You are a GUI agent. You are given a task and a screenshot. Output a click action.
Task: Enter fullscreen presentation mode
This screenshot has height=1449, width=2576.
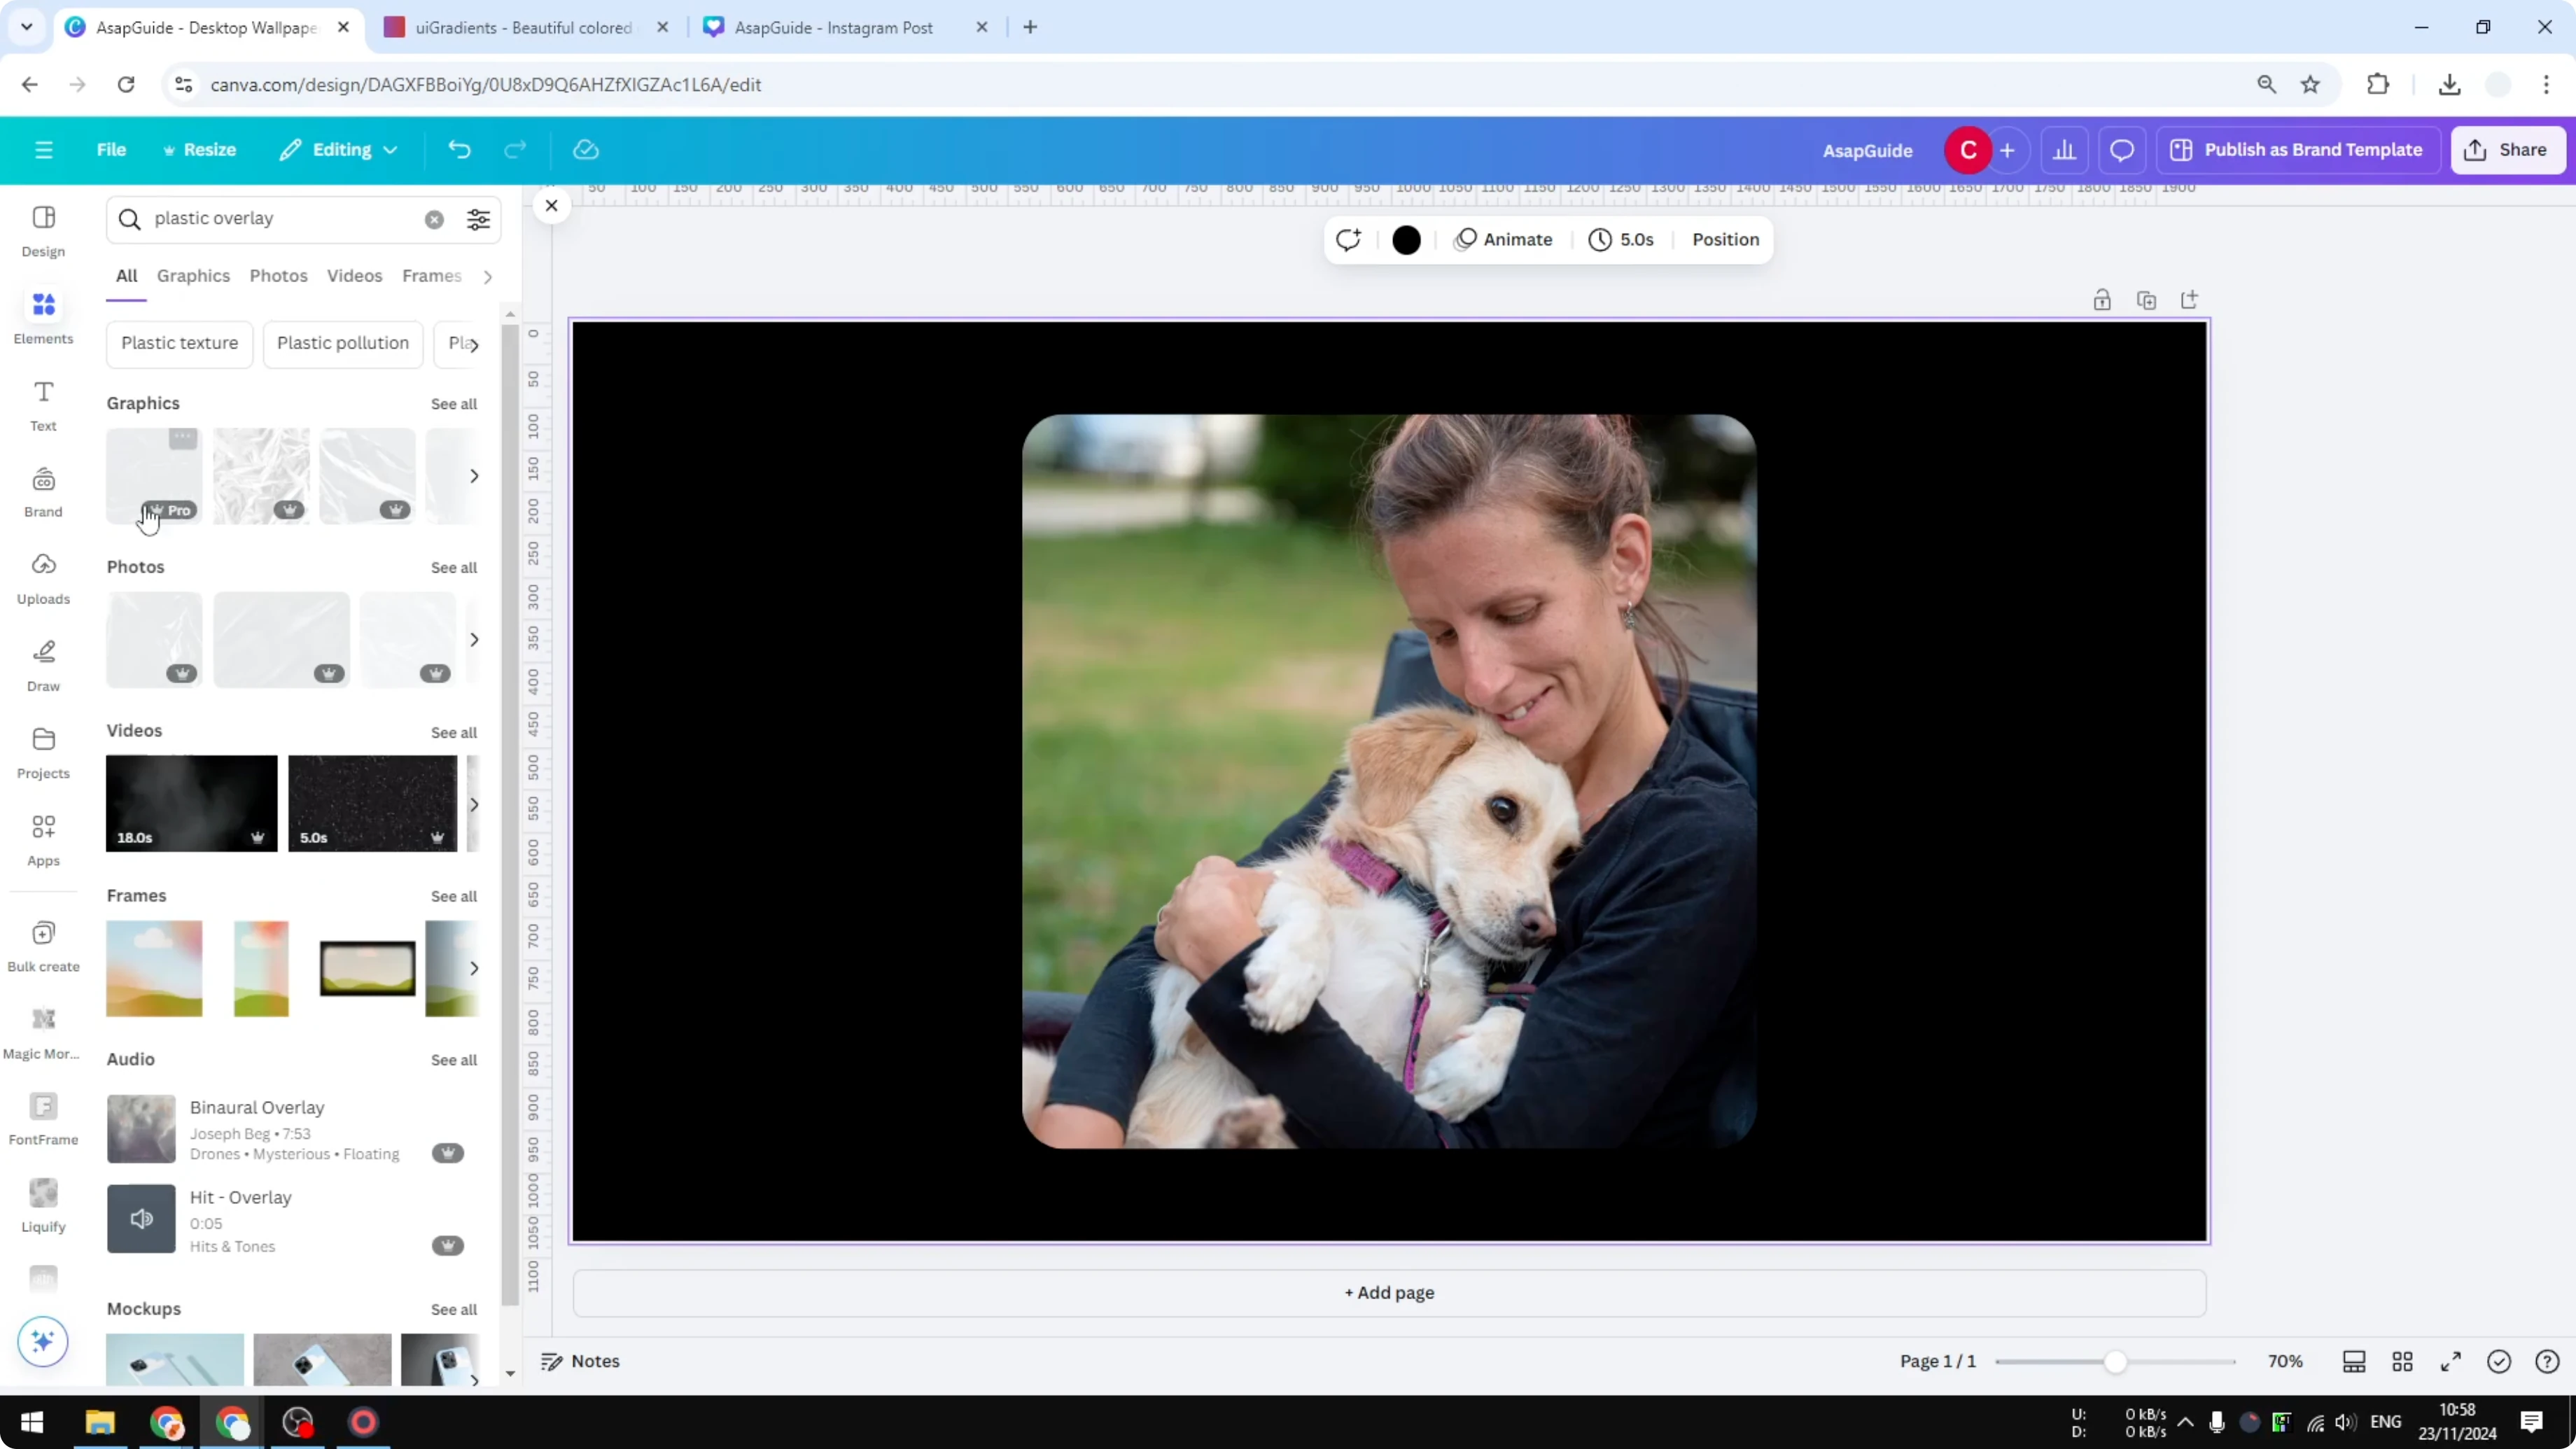pyautogui.click(x=2451, y=1361)
